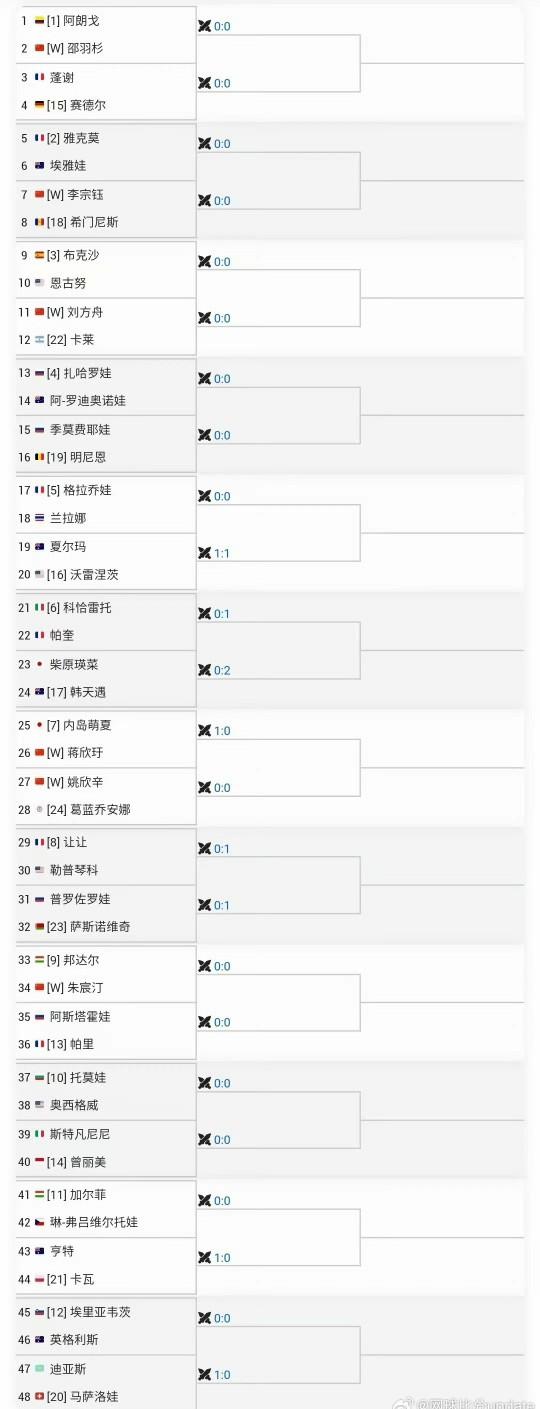Click head-to-head icon beside 内岛萌夏 vs 蒋欣玗
Viewport: 540px width, 1409px height.
(205, 731)
